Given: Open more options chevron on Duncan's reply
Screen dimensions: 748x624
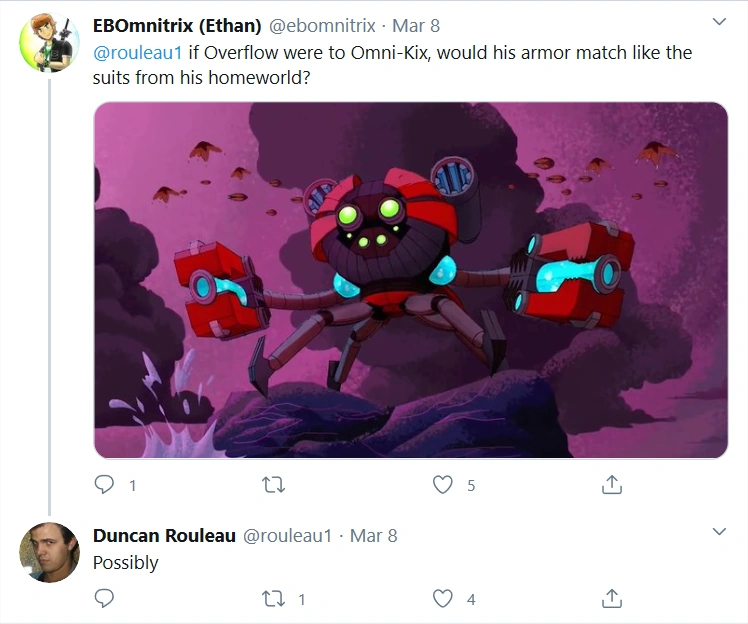Looking at the screenshot, I should (719, 531).
